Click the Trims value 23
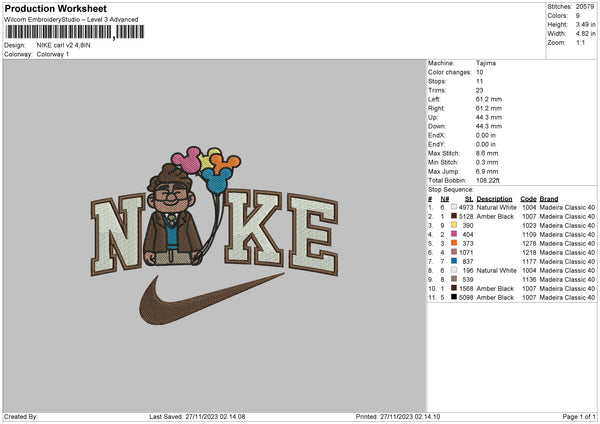Screen dimensions: 600x424 point(479,90)
